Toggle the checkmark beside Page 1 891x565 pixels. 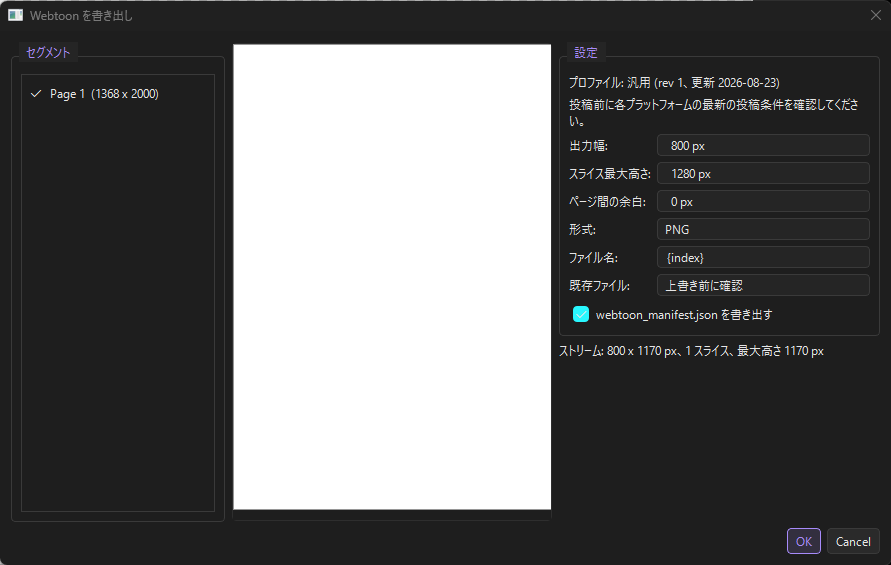36,94
